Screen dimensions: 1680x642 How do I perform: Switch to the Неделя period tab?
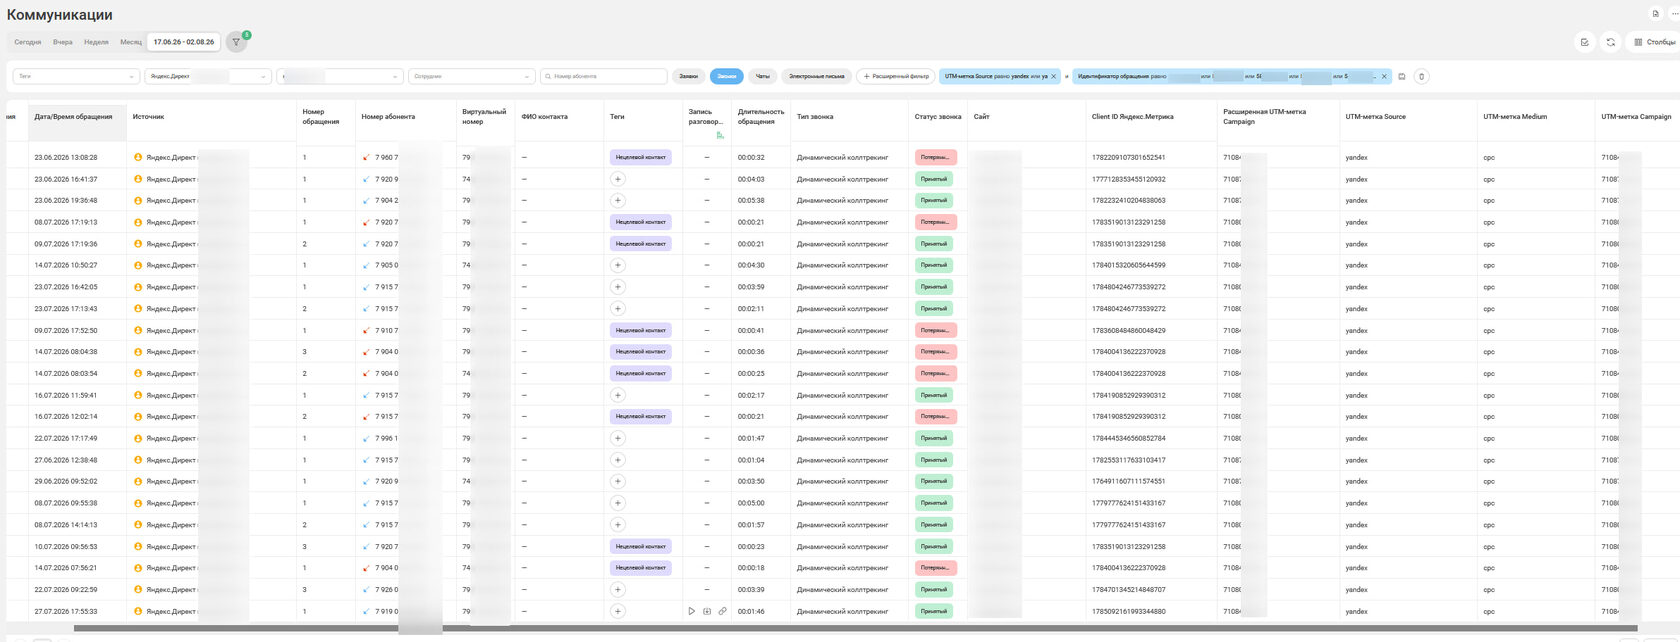pyautogui.click(x=96, y=42)
